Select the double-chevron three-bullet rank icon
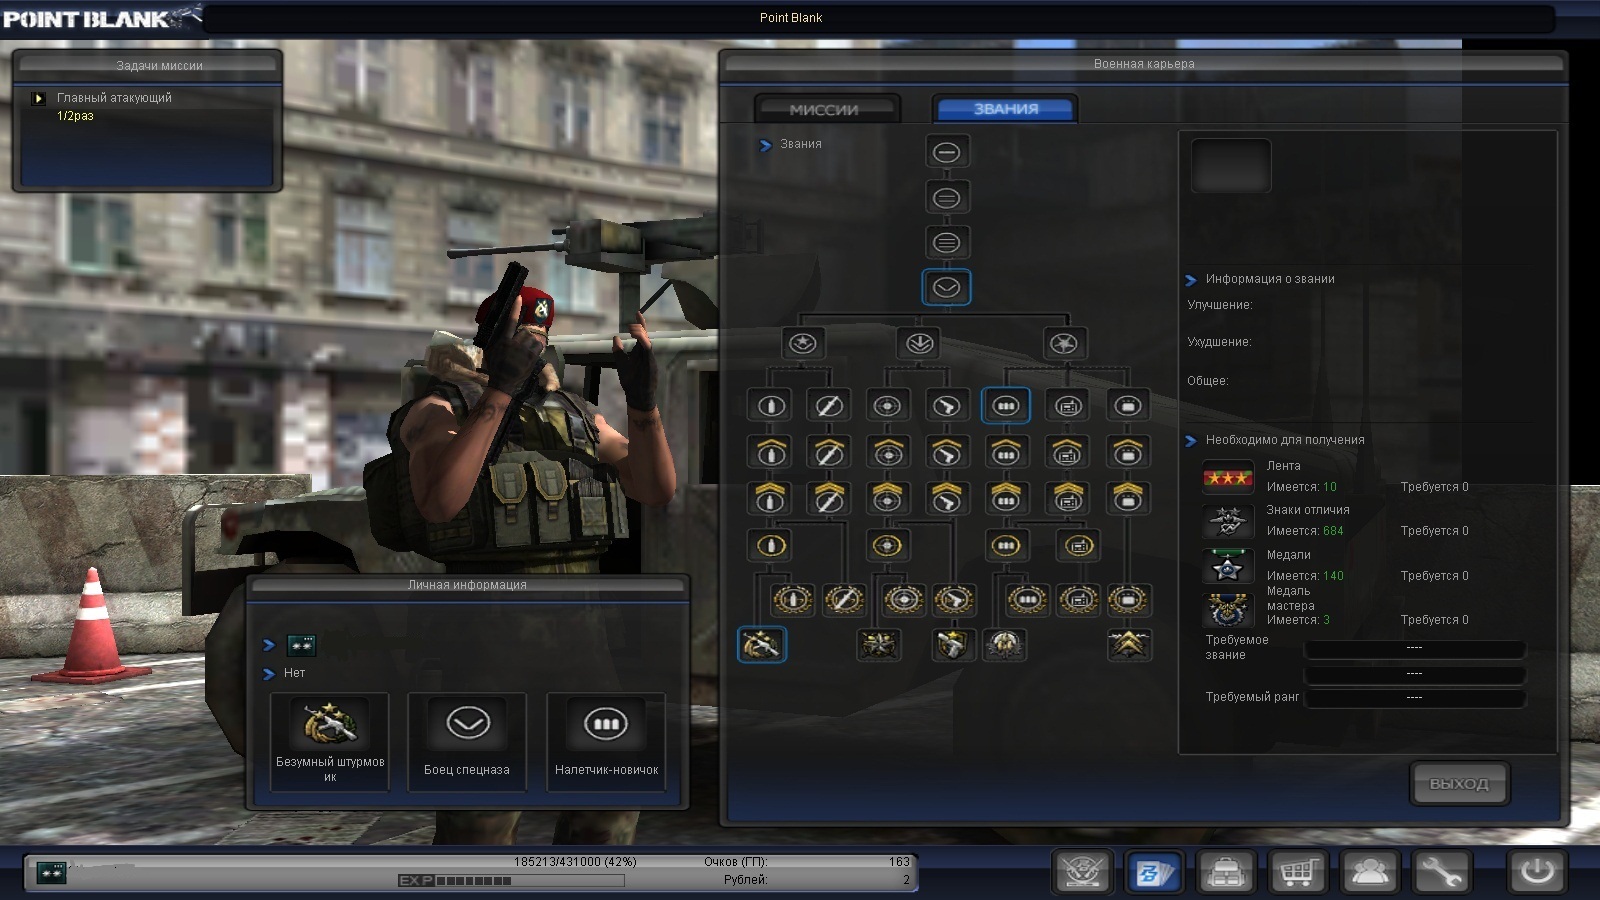The width and height of the screenshot is (1600, 900). point(1006,498)
